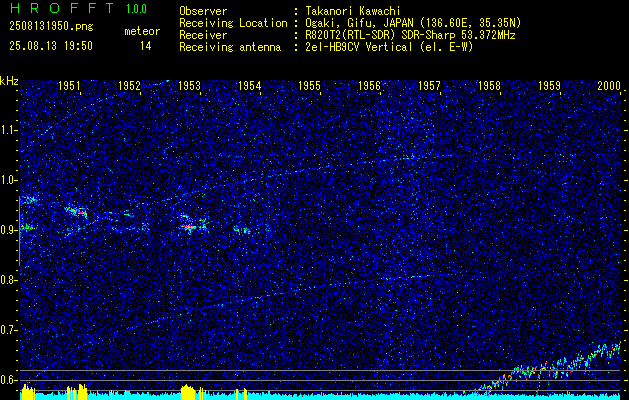Click time marker 1954
Screen dimensions: 629x400
250,85
